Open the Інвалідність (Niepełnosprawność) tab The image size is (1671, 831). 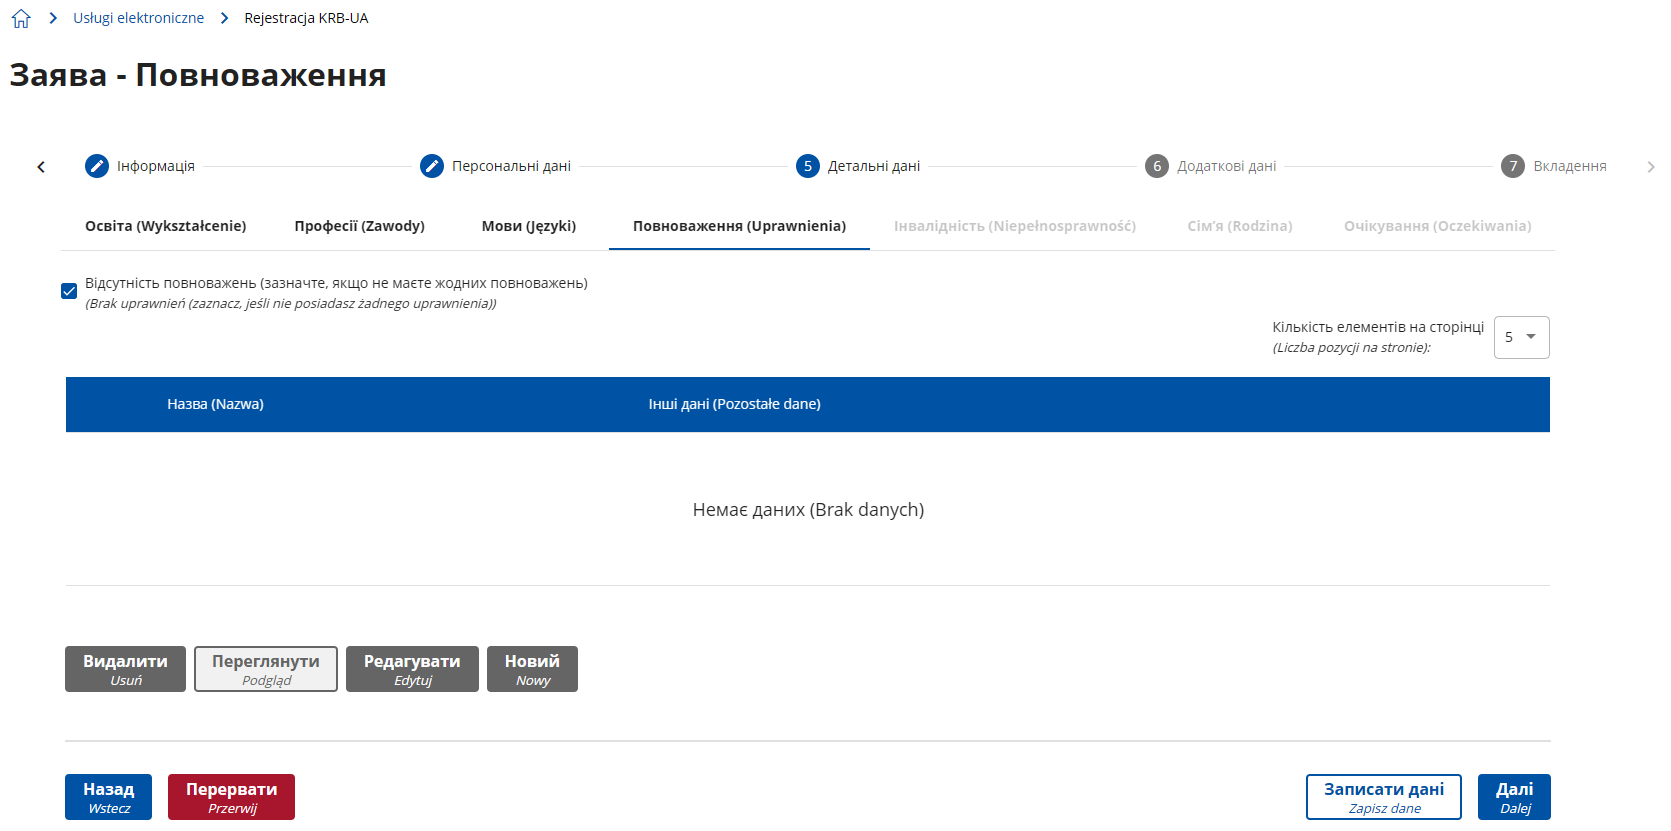1015,226
